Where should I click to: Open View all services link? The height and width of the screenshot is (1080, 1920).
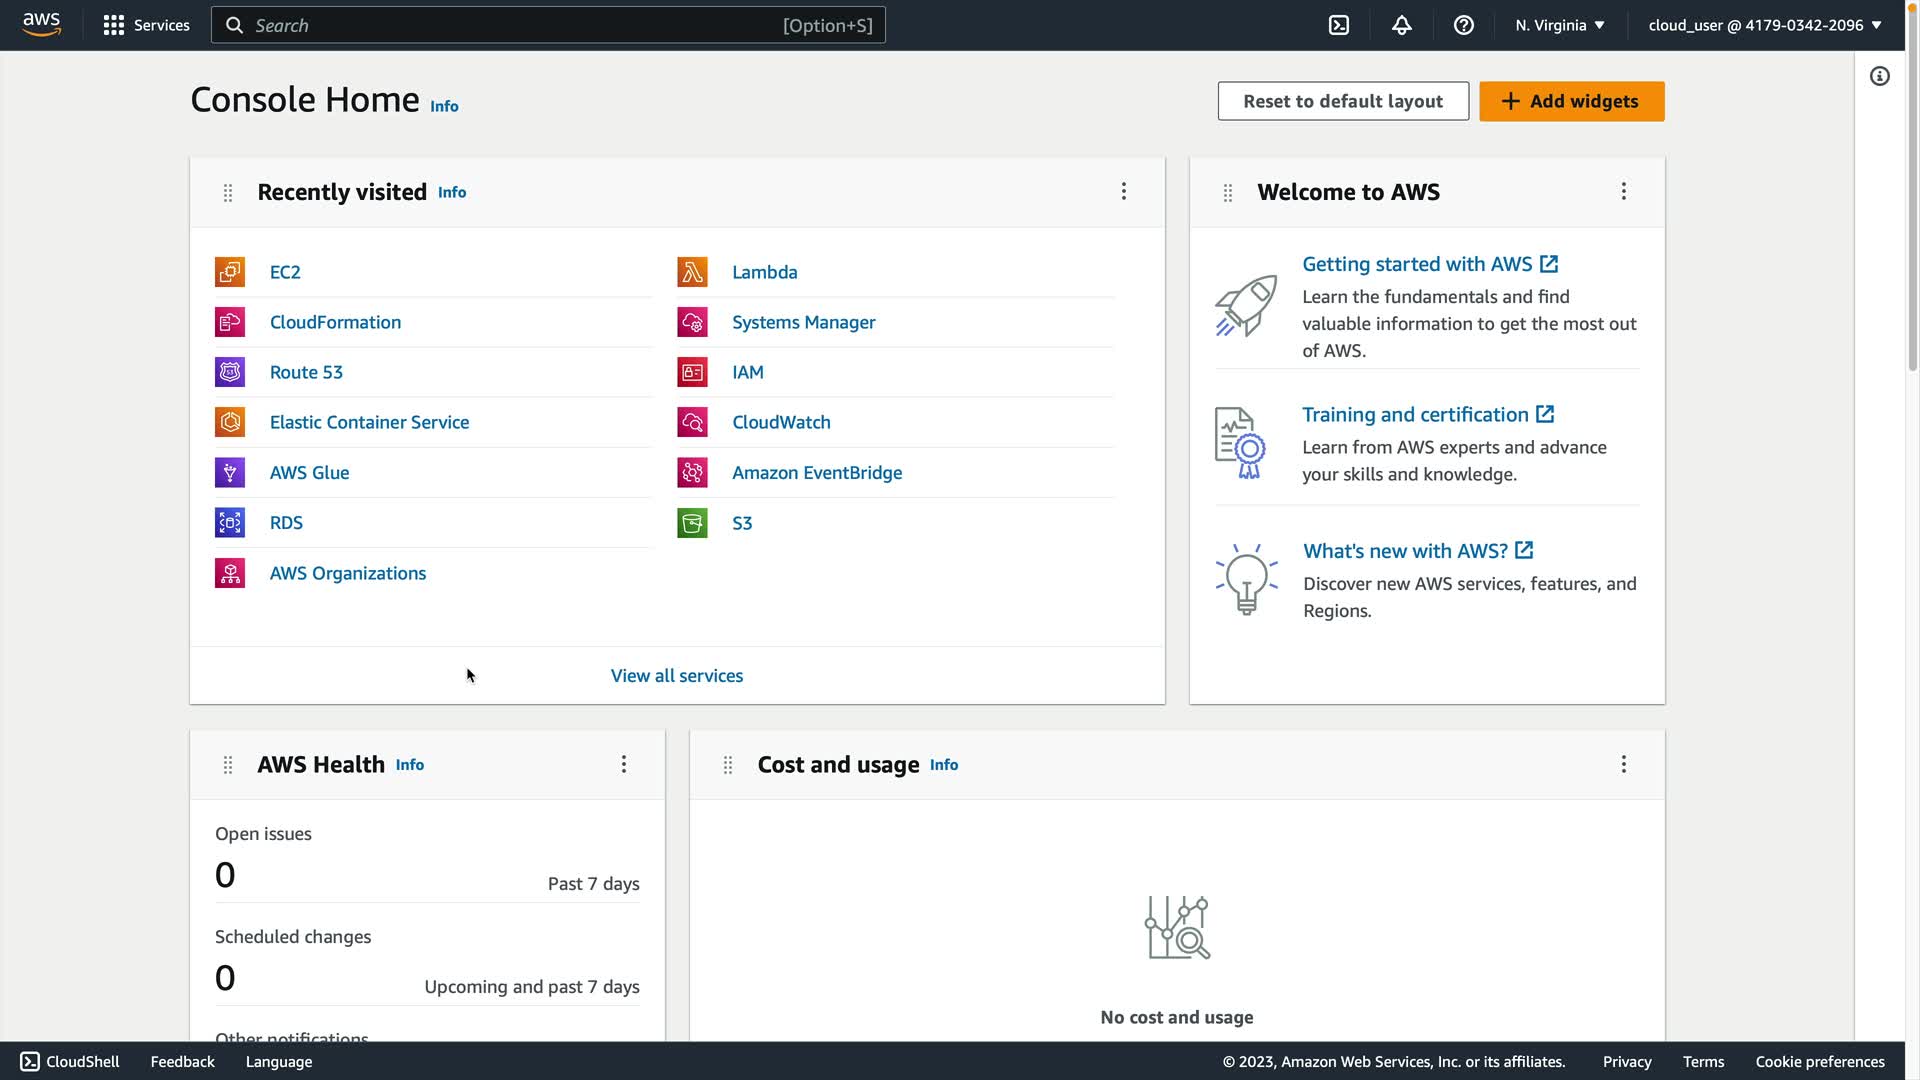(x=677, y=675)
